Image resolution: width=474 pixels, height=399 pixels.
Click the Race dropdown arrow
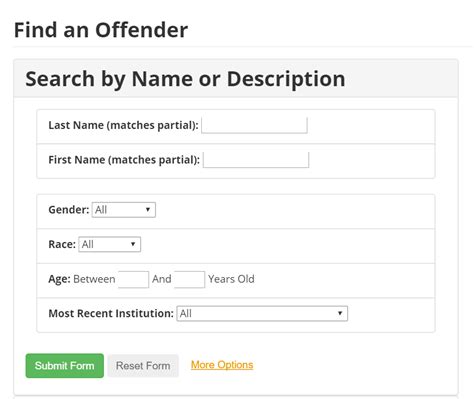point(133,244)
